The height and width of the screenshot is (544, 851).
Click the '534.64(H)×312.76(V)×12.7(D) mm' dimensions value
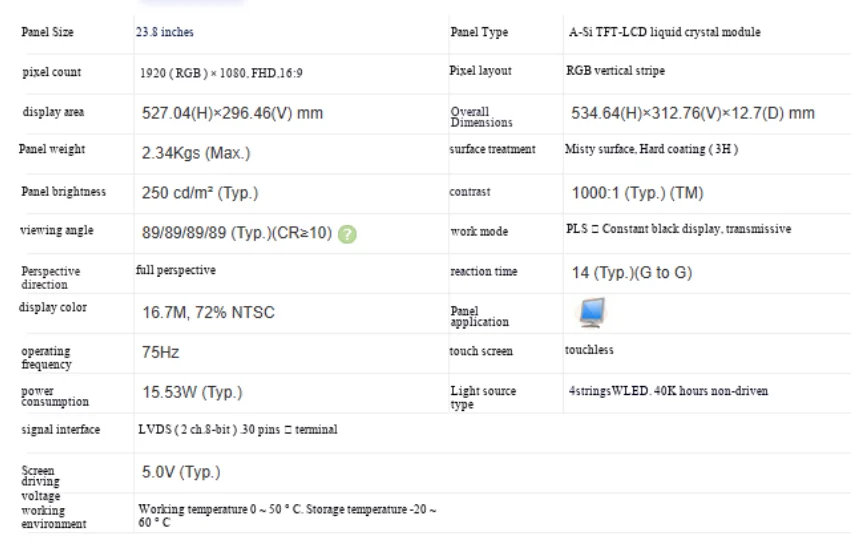693,113
